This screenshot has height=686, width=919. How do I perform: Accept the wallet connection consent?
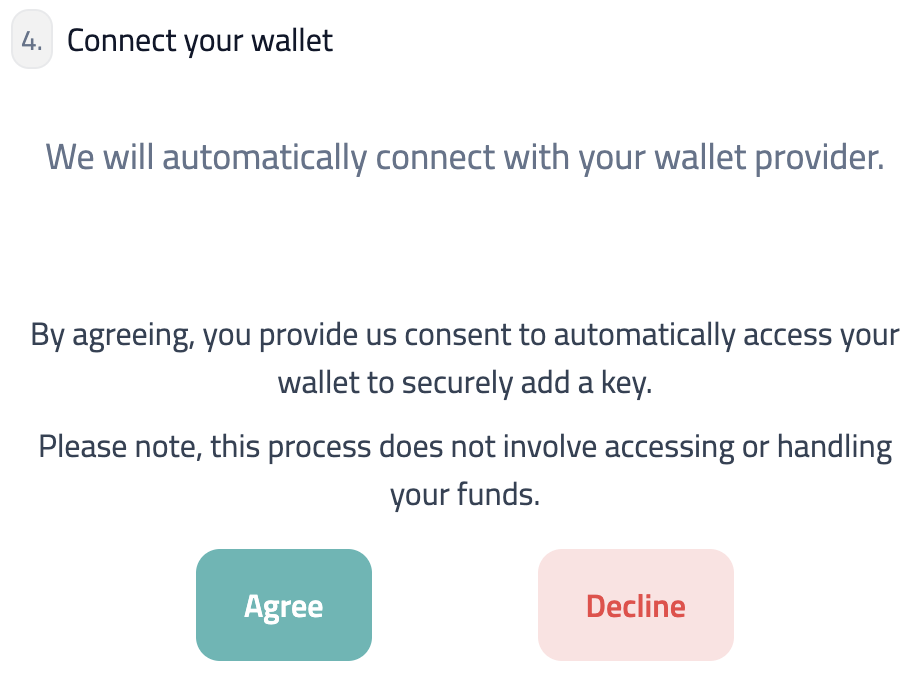(x=283, y=605)
